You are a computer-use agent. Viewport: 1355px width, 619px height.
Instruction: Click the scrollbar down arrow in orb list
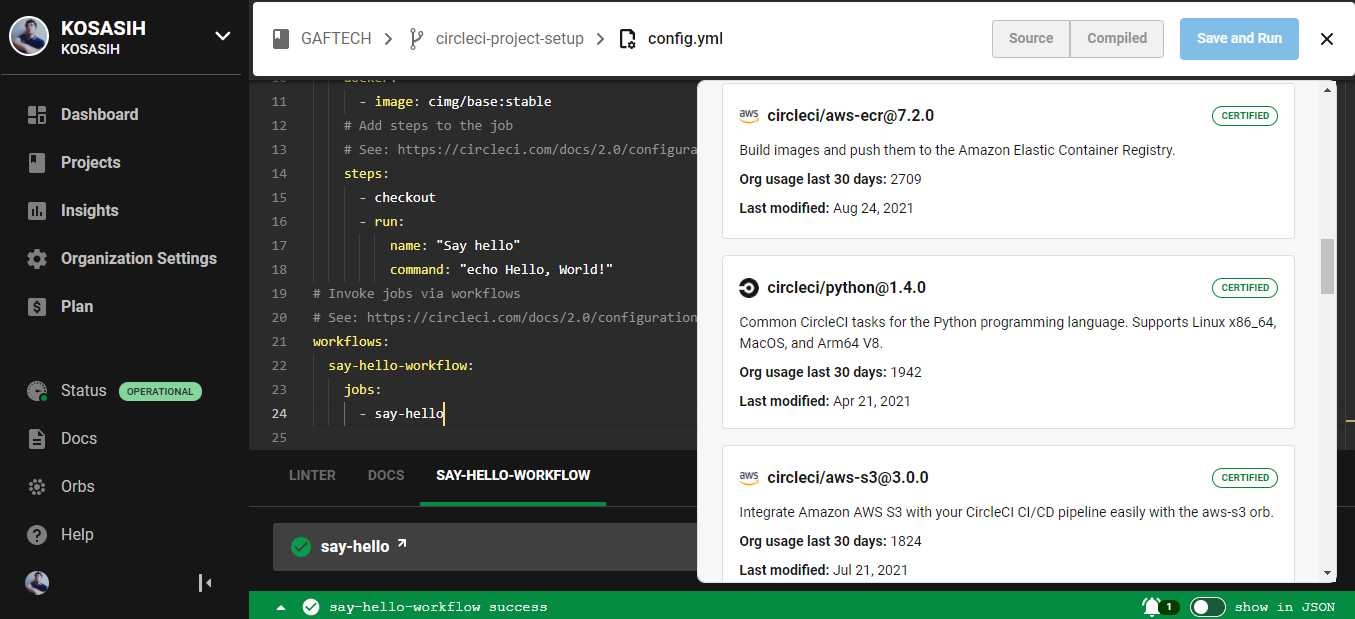point(1328,573)
